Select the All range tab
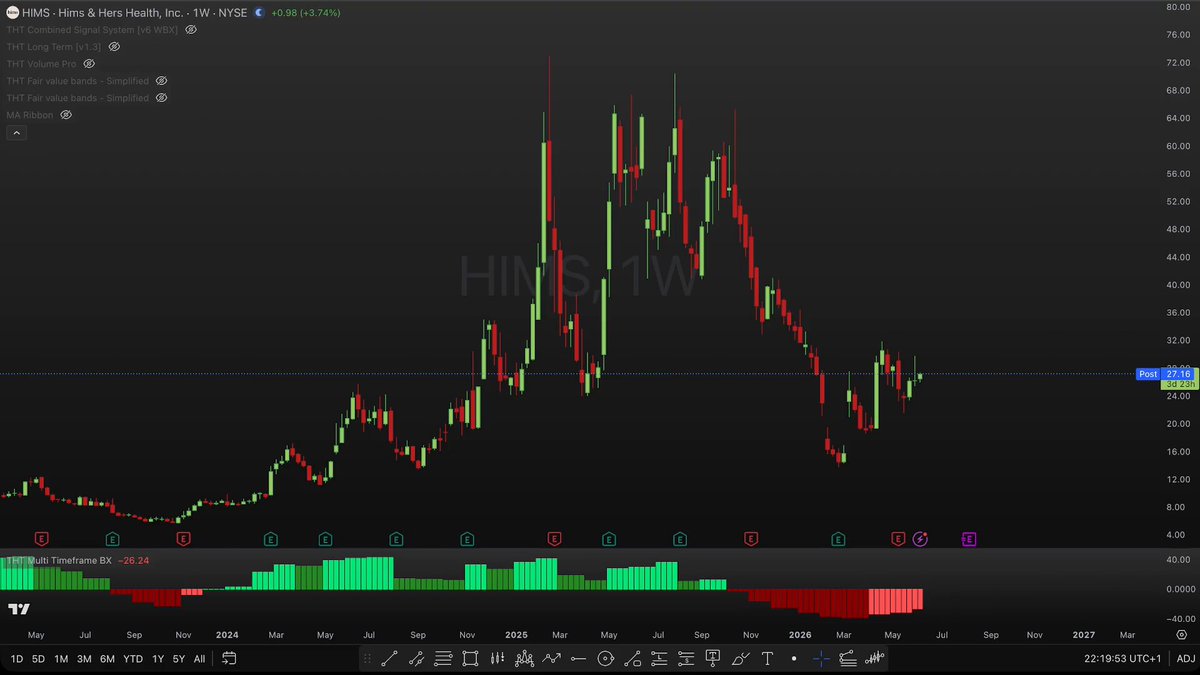The height and width of the screenshot is (675, 1200). (200, 658)
